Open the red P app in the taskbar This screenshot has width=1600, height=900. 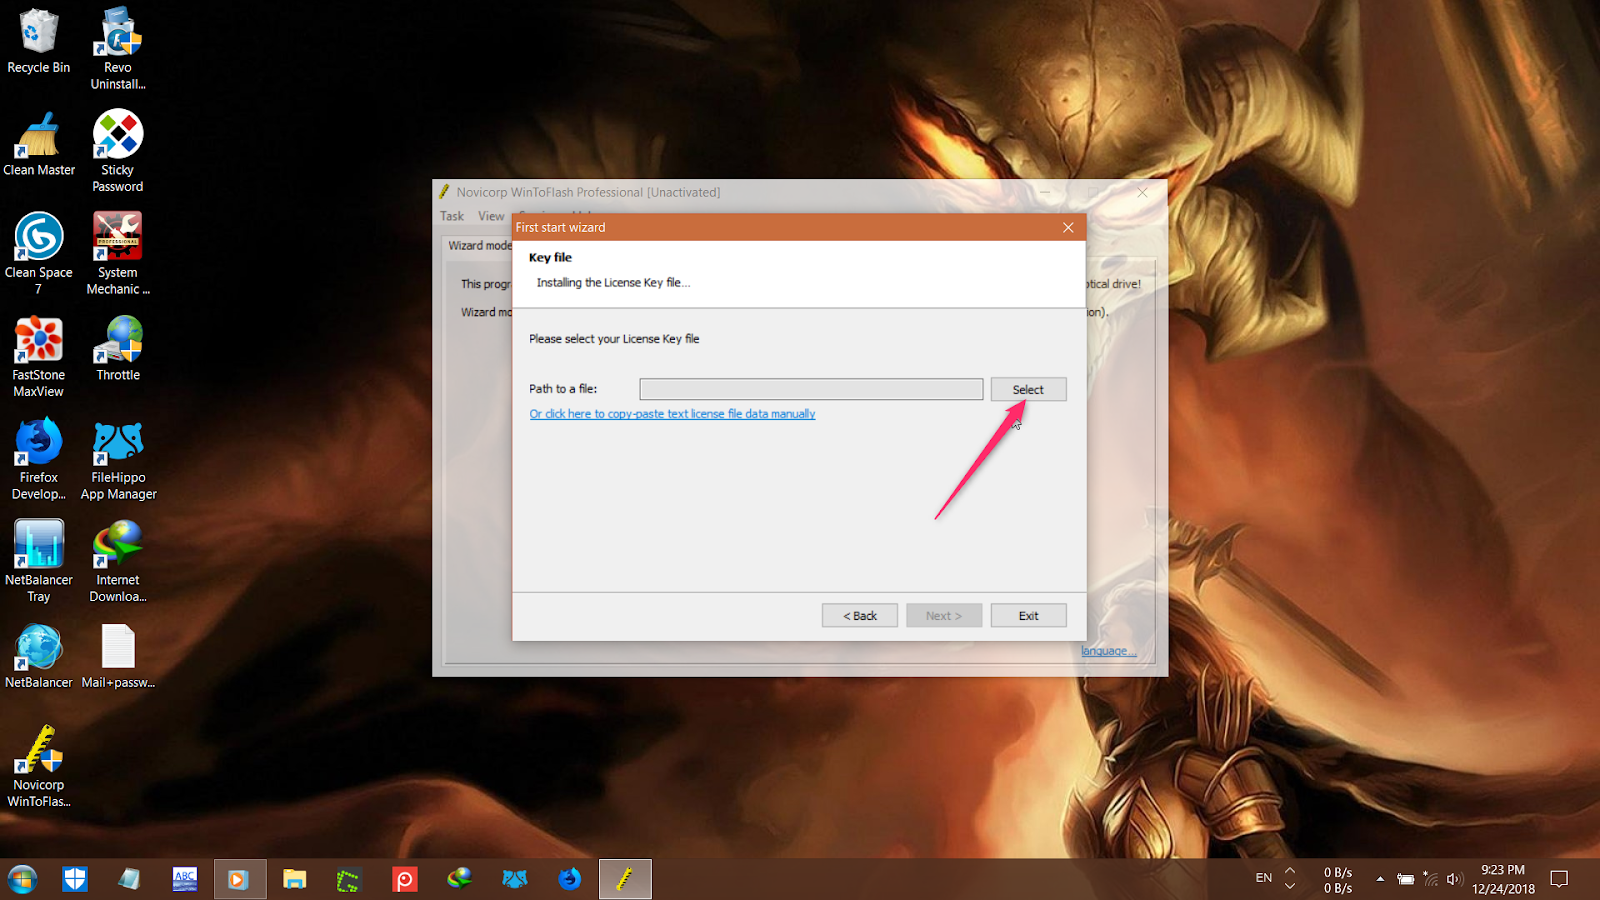404,879
